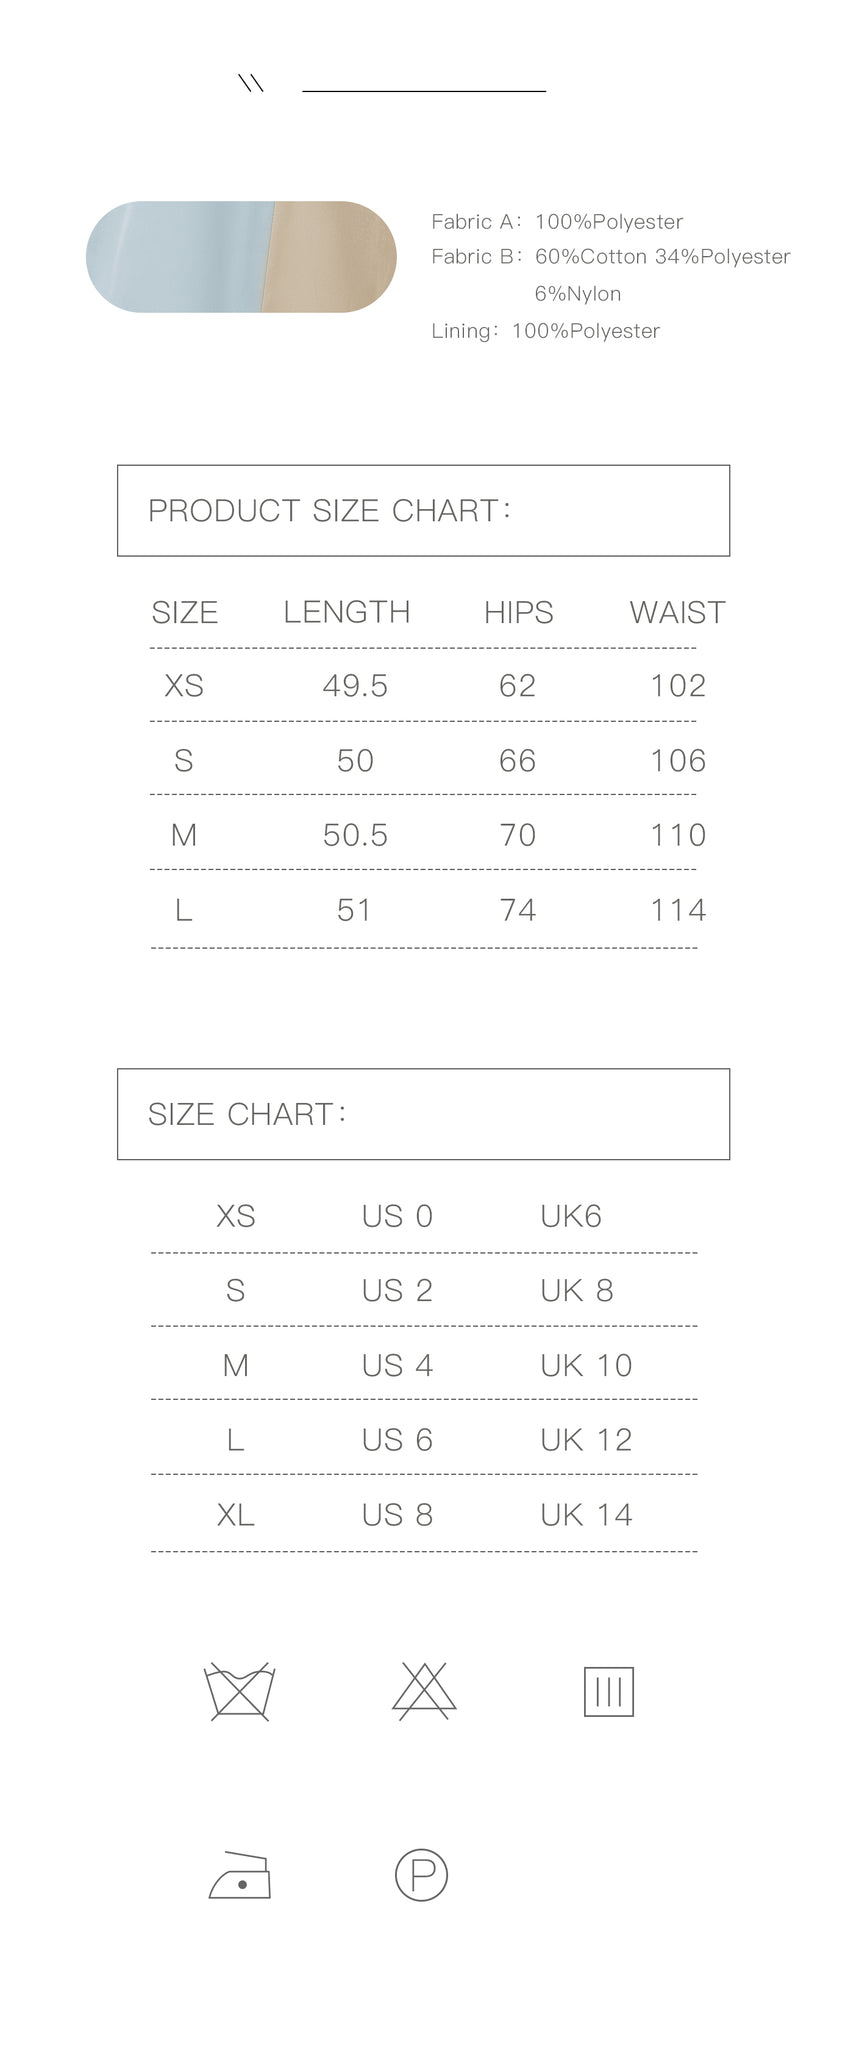Click the PRODUCT SIZE CHART heading box
Image resolution: width=848 pixels, height=2048 pixels.
coord(424,511)
